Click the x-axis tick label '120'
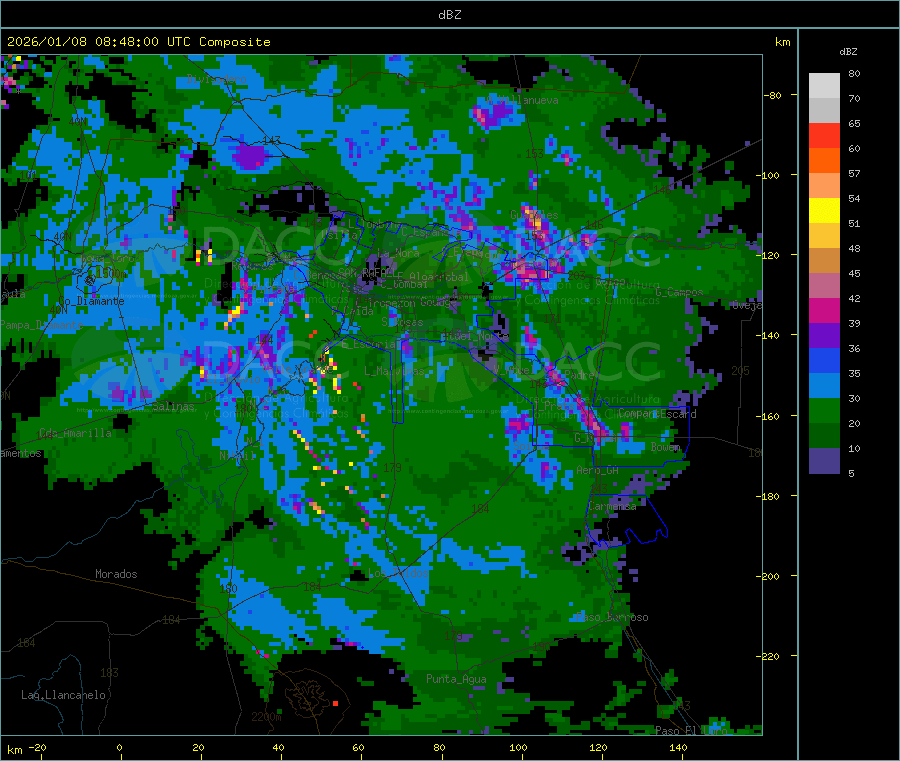This screenshot has width=900, height=761. pos(598,747)
